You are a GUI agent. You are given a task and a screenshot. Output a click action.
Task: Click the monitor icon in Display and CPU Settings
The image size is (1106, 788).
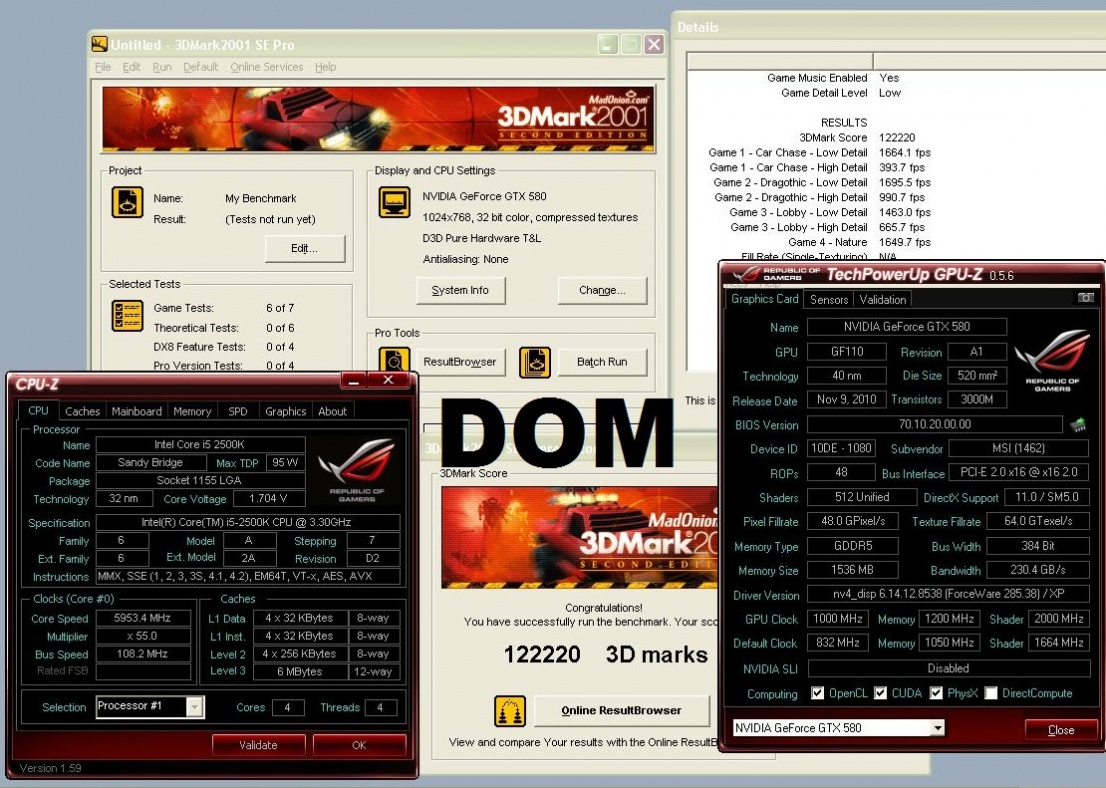pyautogui.click(x=394, y=202)
